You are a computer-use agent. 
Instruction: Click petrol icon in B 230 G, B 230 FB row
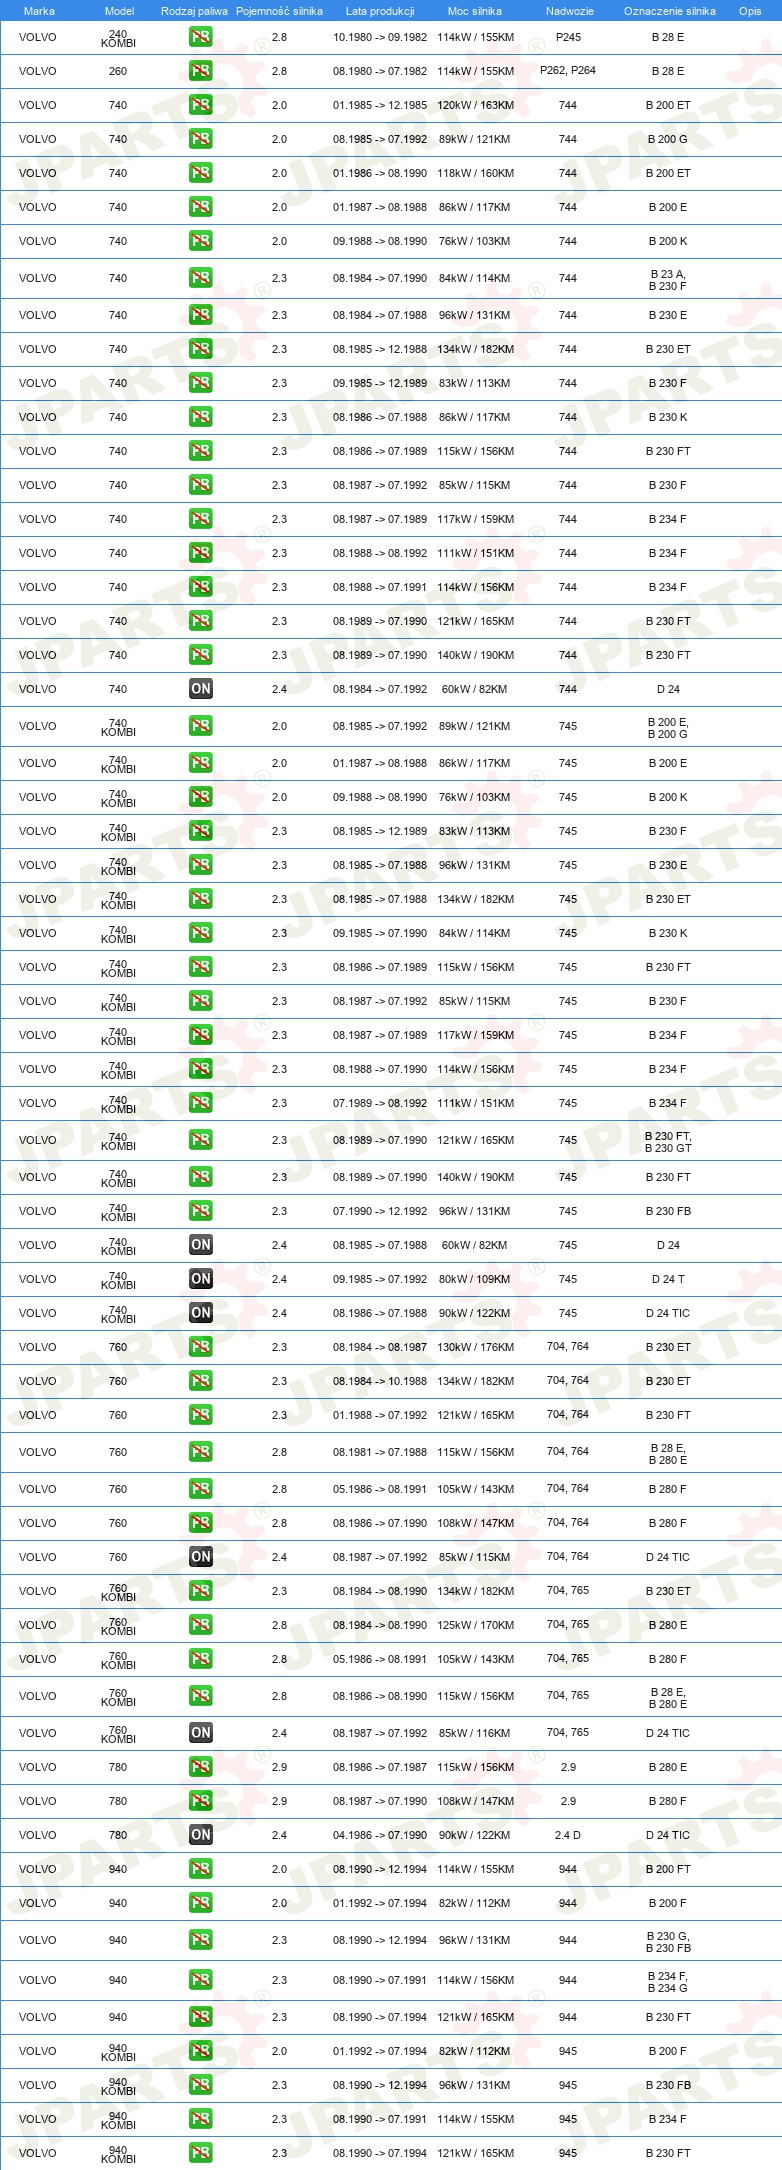click(201, 1940)
